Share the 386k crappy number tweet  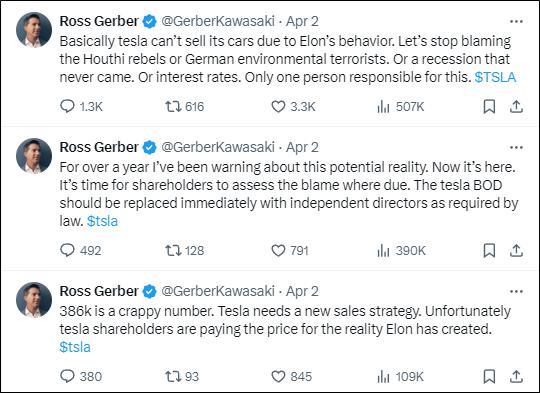[516, 376]
